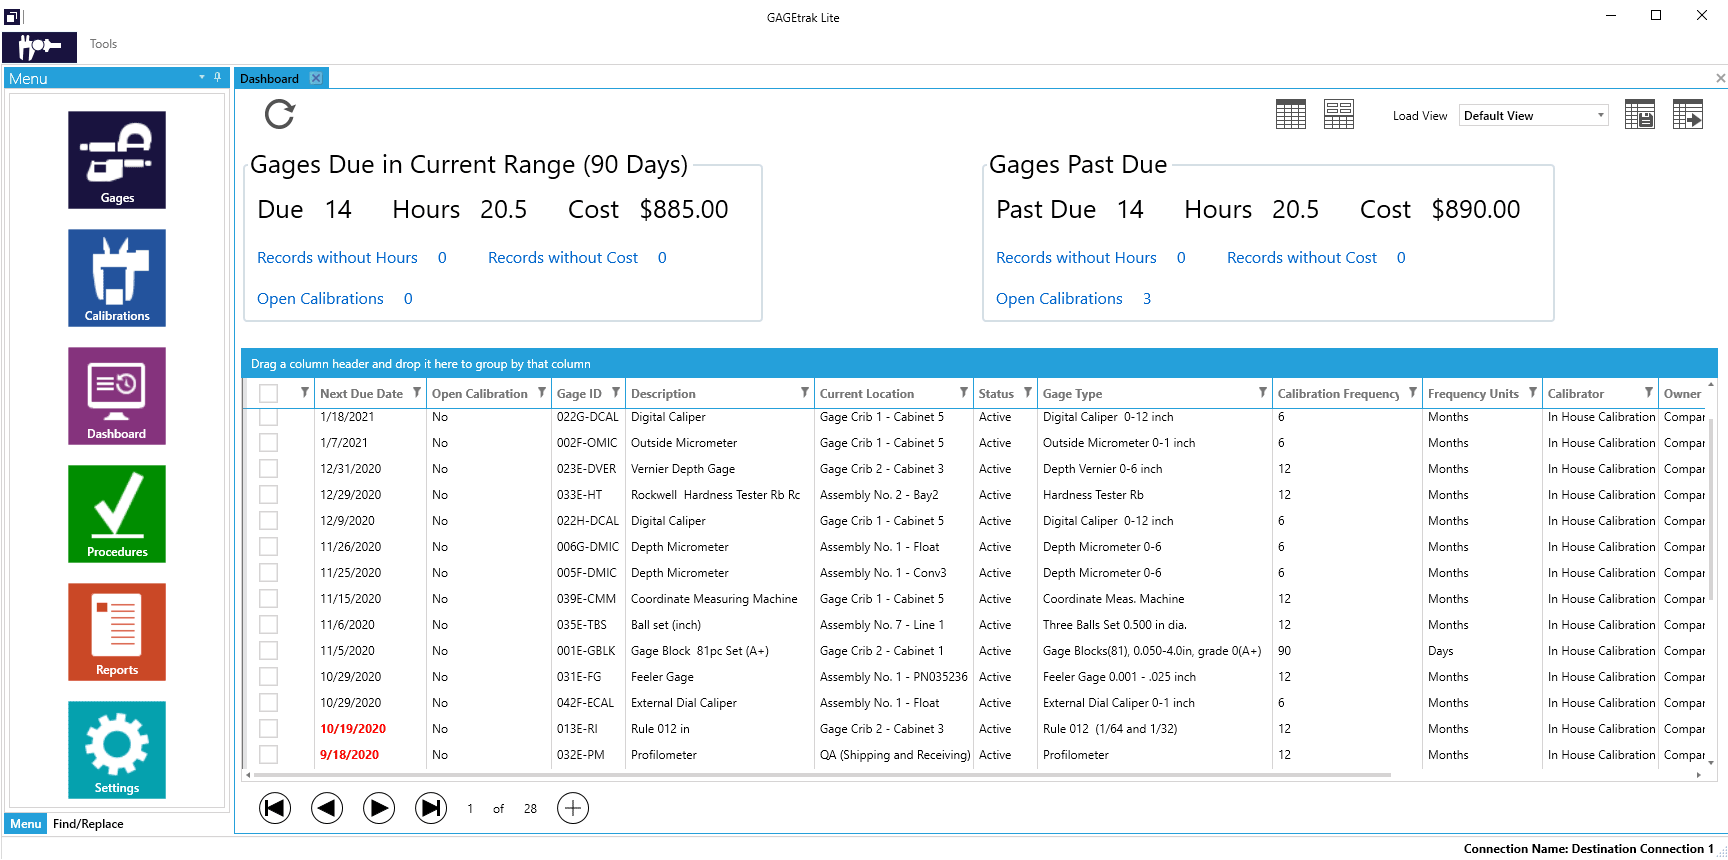
Task: Sort by the Next Due Date header
Action: tap(361, 394)
